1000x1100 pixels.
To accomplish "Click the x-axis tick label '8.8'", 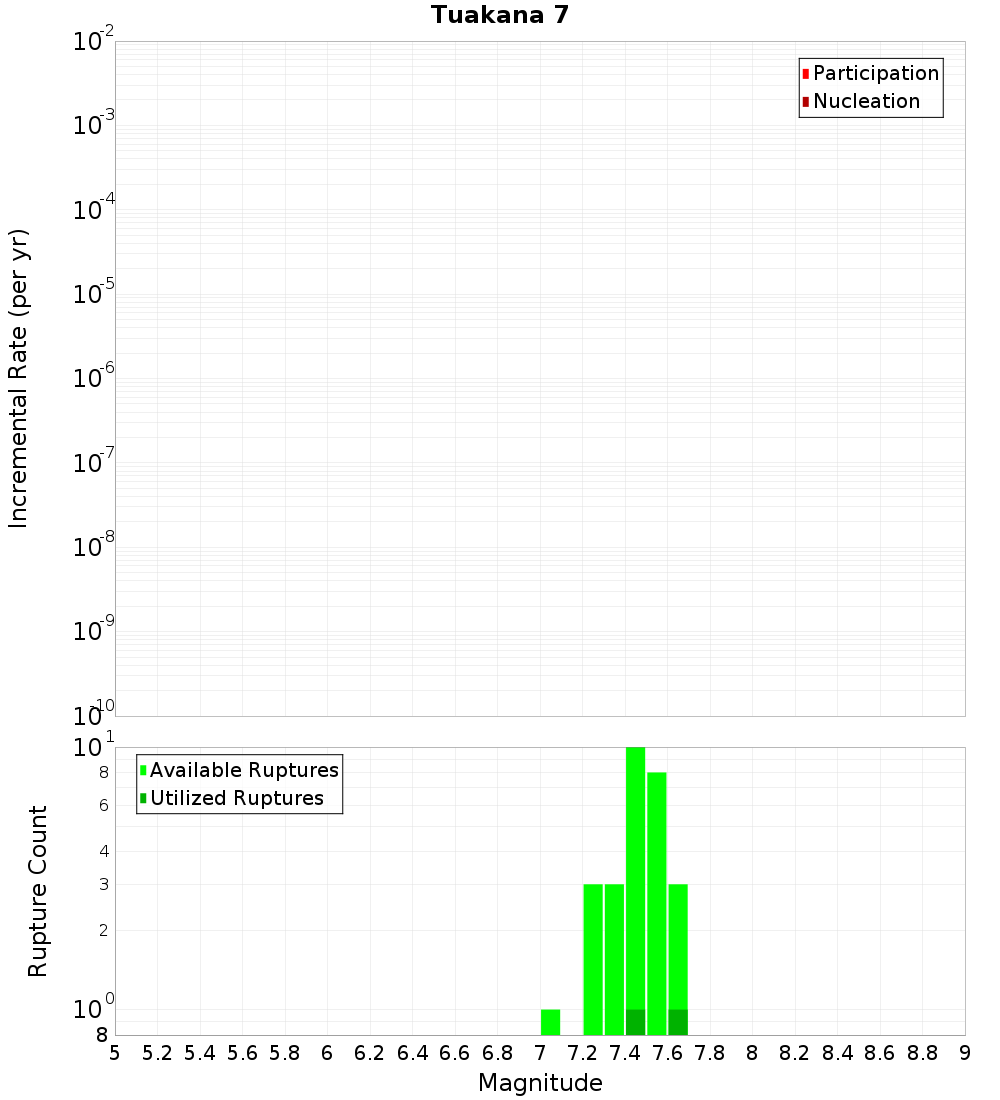I will (922, 1054).
